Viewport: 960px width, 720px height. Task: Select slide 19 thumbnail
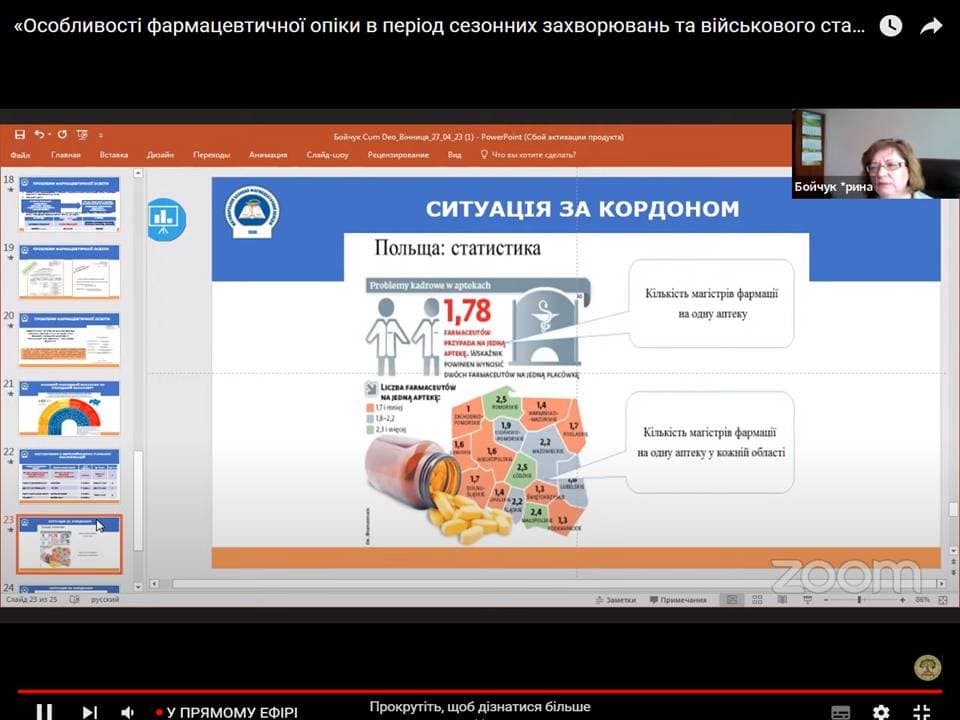69,272
